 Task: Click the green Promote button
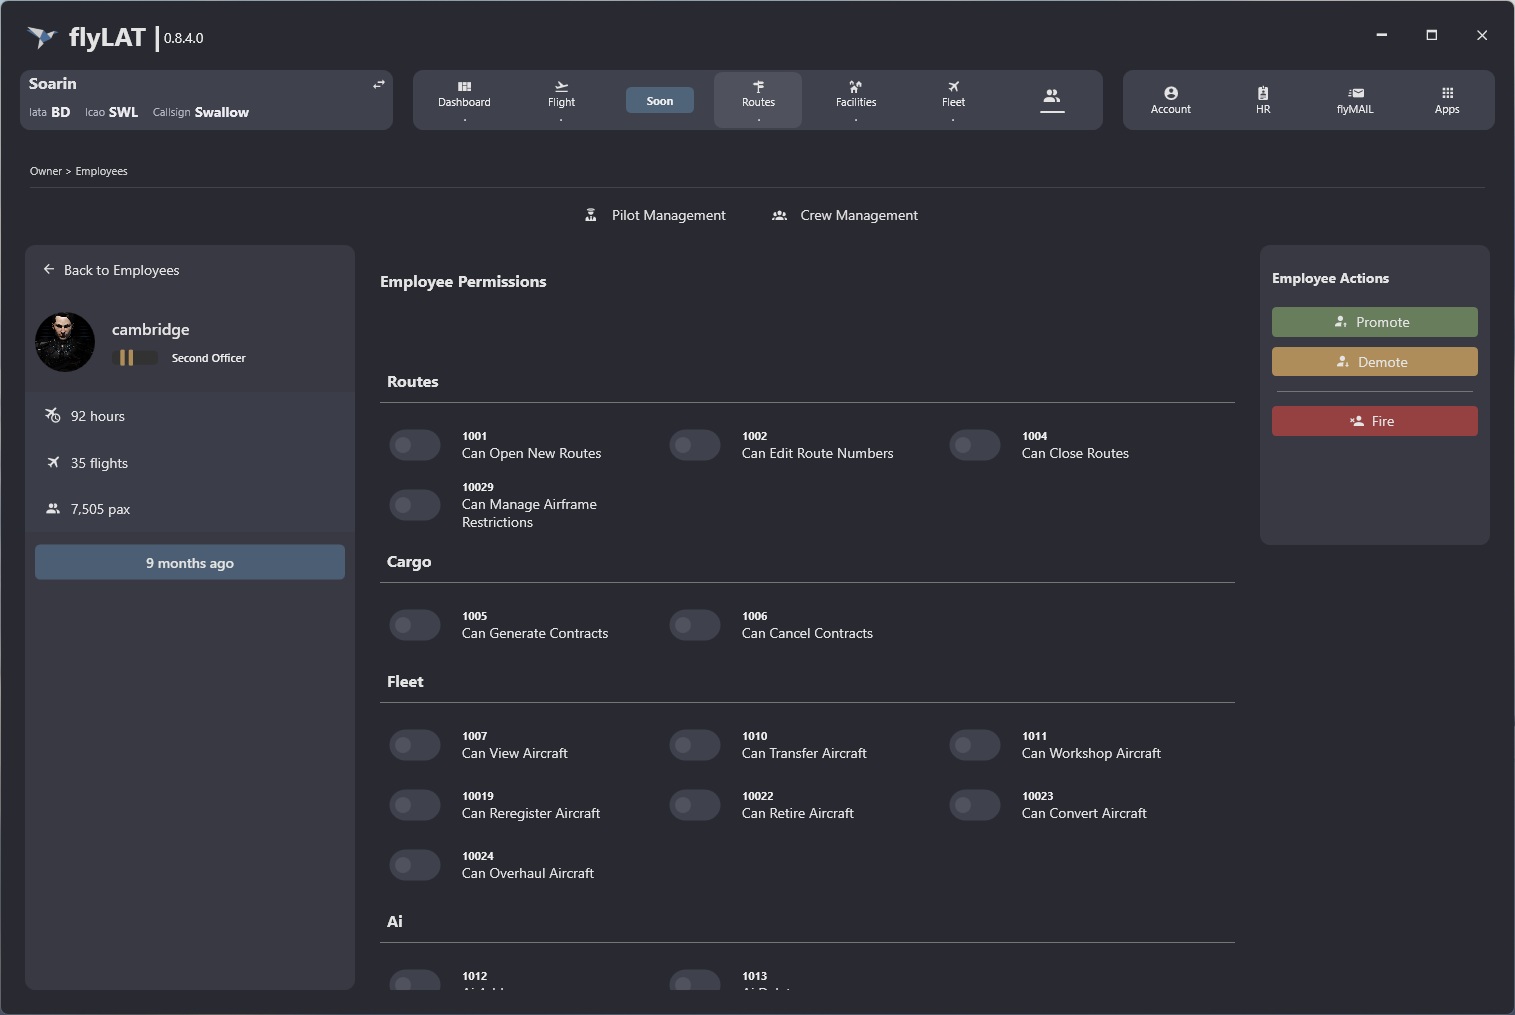tap(1374, 322)
